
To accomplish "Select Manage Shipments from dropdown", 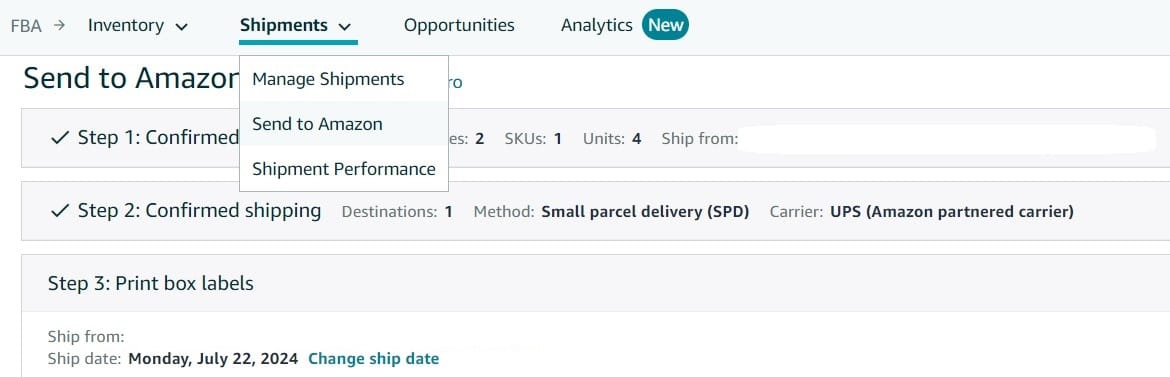I will click(328, 79).
